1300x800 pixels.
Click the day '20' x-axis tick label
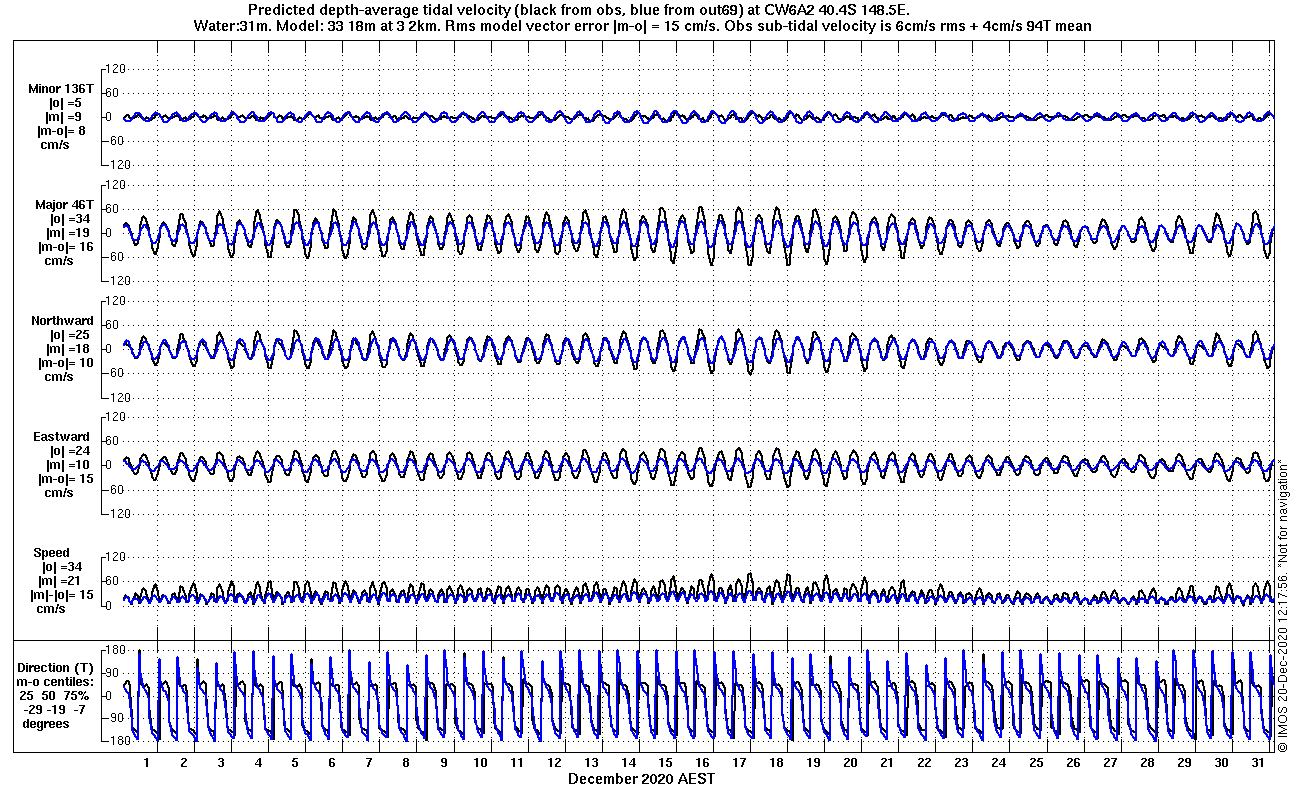(x=850, y=762)
